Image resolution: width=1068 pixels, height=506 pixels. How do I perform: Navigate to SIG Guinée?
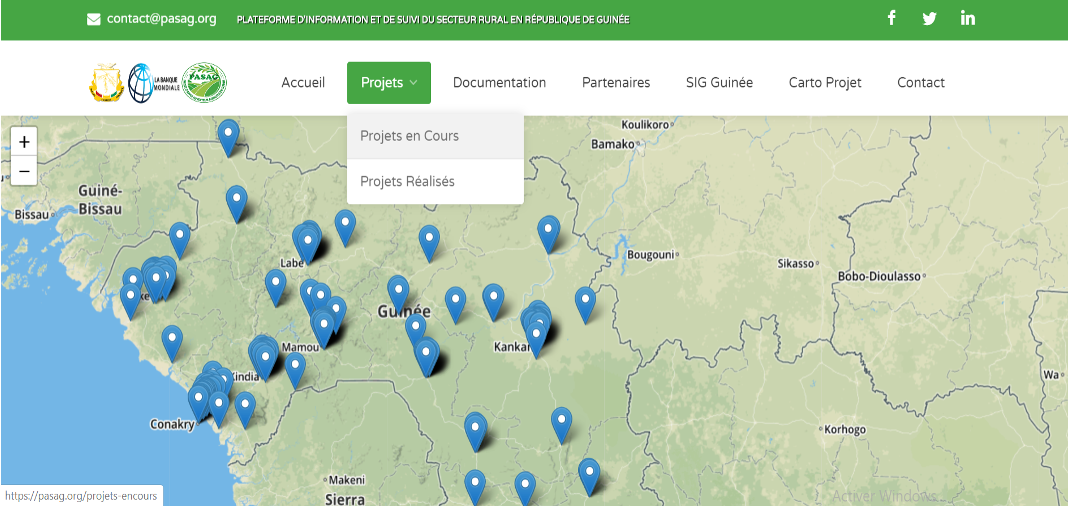[719, 83]
